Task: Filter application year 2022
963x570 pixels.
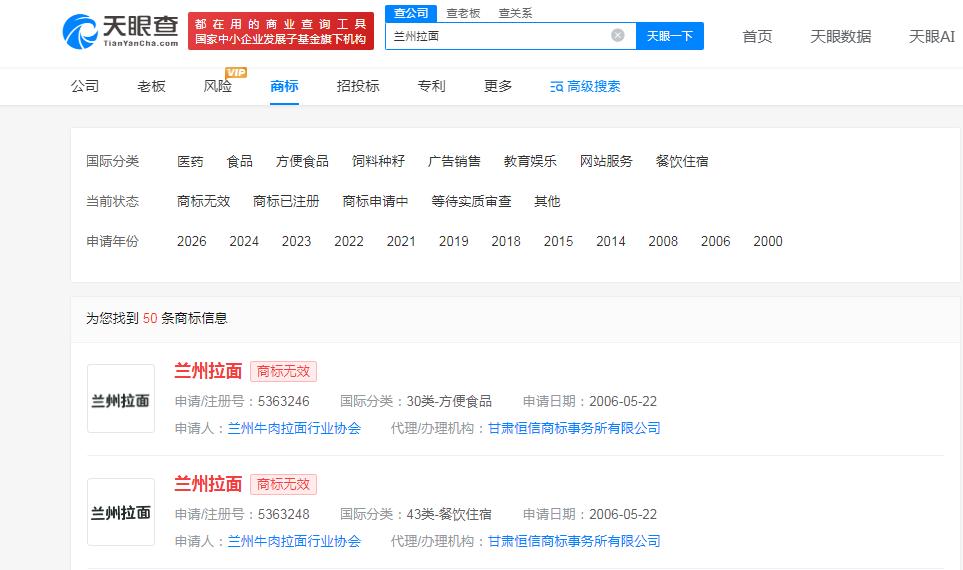Action: point(349,241)
